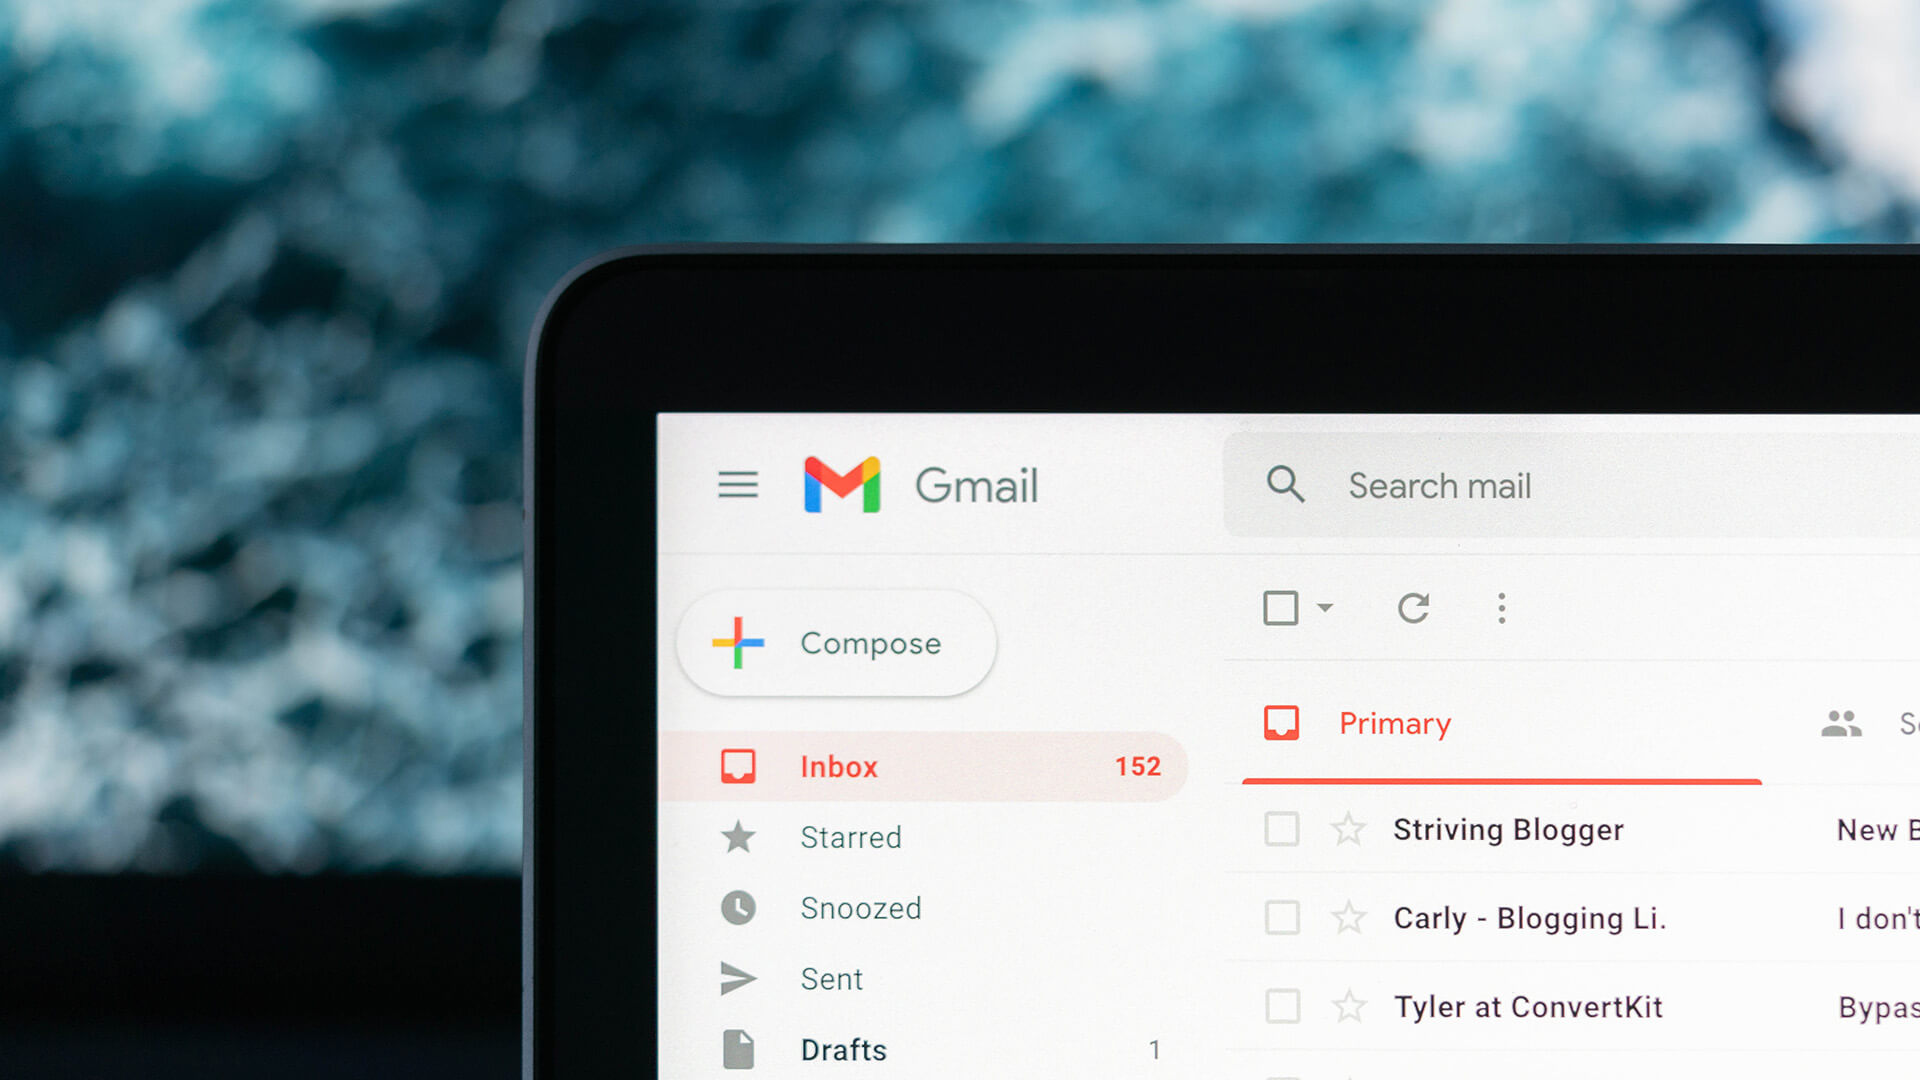1920x1080 pixels.
Task: Select the Starred folder icon
Action: click(x=735, y=835)
